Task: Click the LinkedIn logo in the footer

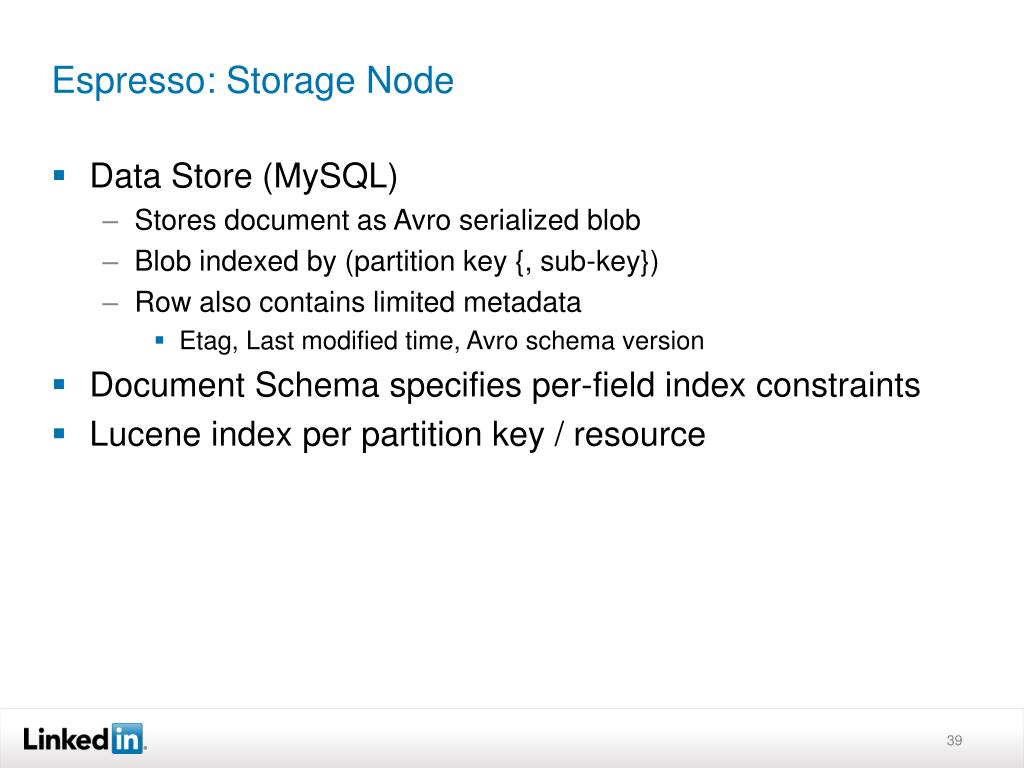Action: (x=84, y=739)
